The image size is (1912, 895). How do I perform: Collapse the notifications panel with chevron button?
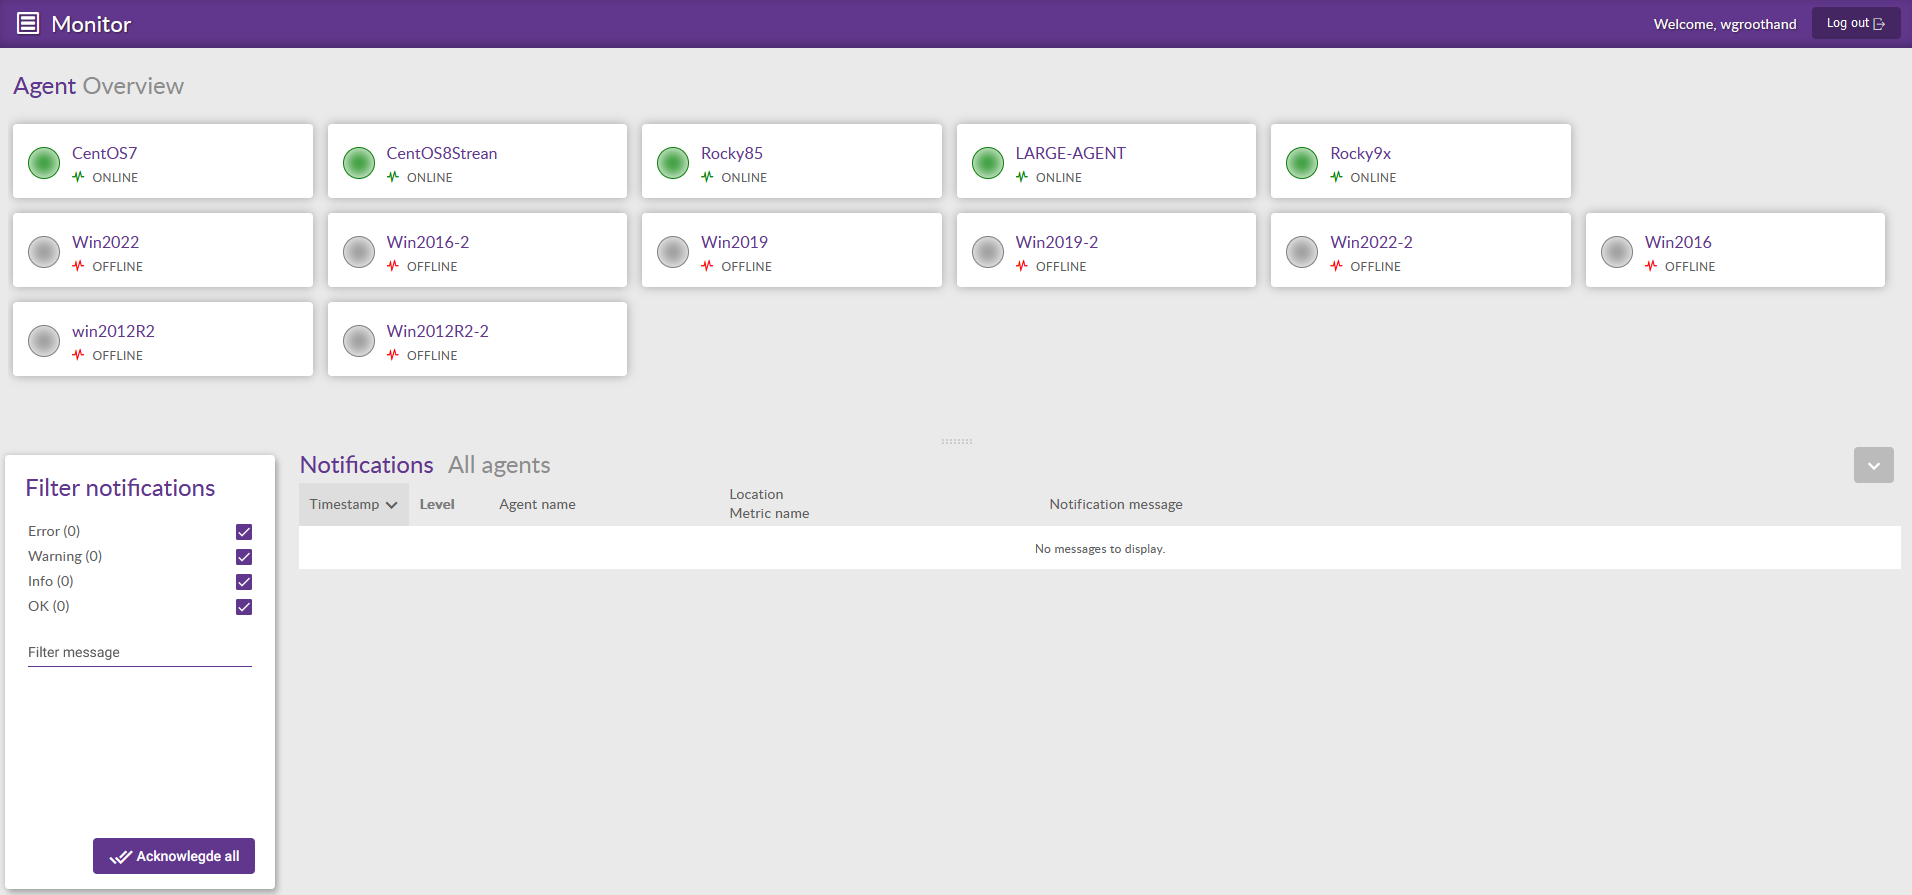coord(1873,465)
